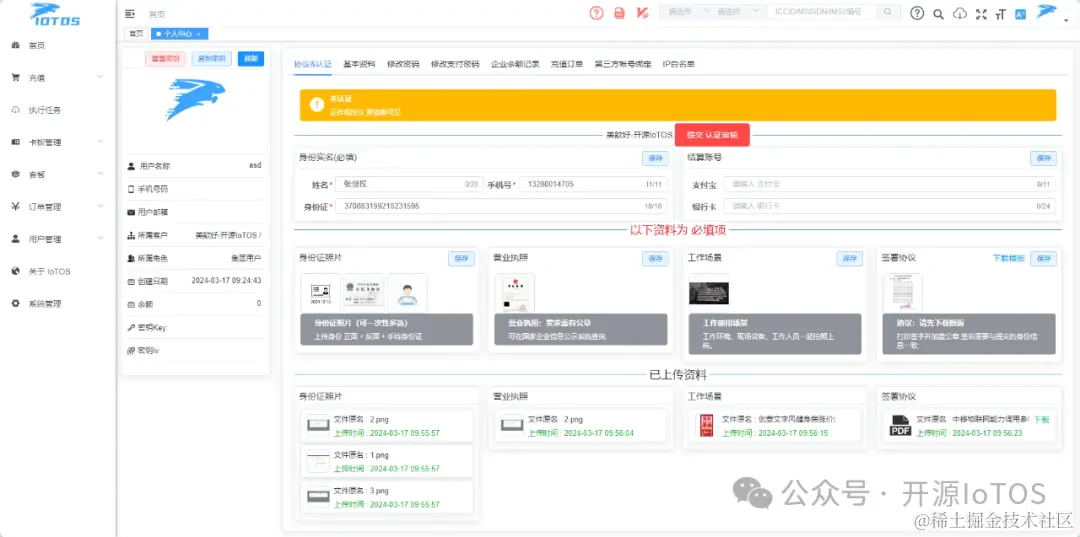Open the 营业执照 license thumbnail
The width and height of the screenshot is (1080, 537).
click(515, 293)
